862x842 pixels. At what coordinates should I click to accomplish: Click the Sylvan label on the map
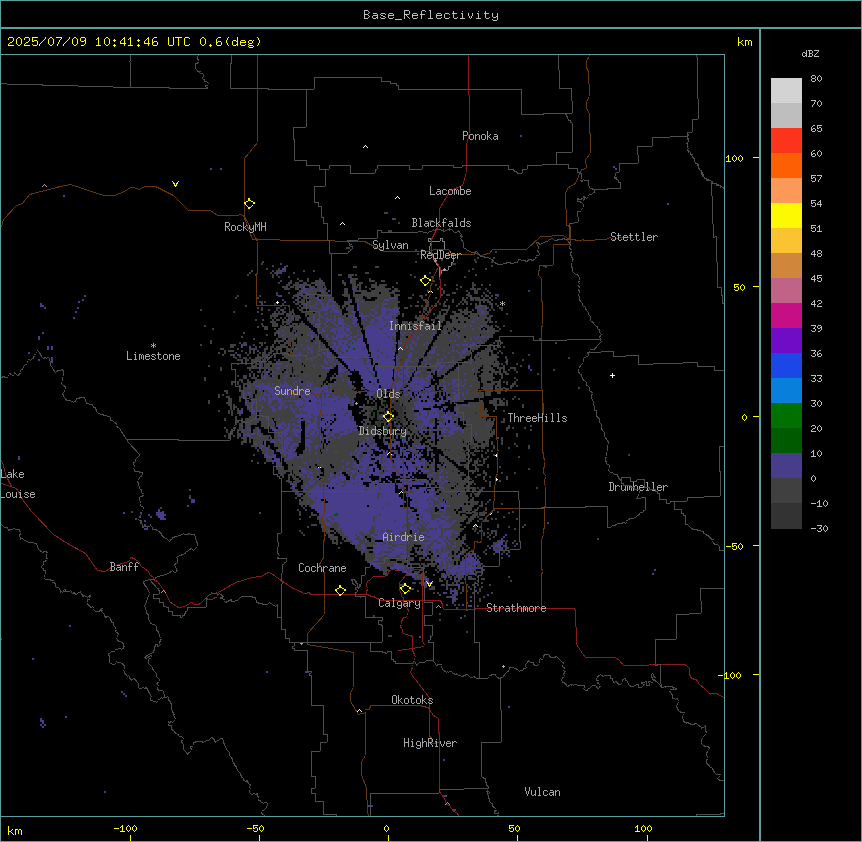click(x=390, y=245)
